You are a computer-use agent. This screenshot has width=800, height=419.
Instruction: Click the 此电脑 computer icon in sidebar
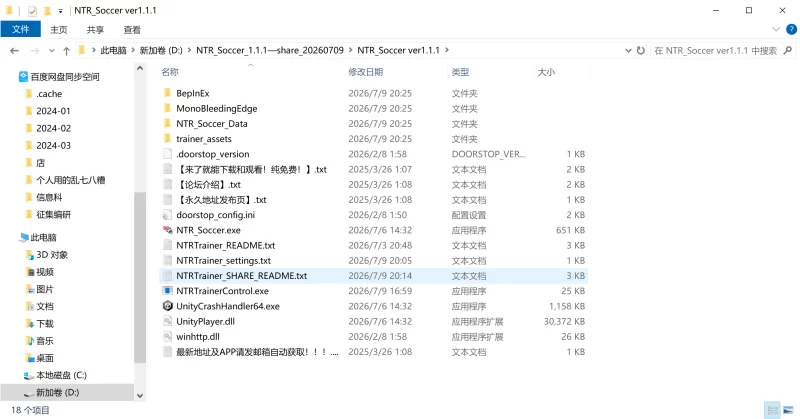pos(24,237)
